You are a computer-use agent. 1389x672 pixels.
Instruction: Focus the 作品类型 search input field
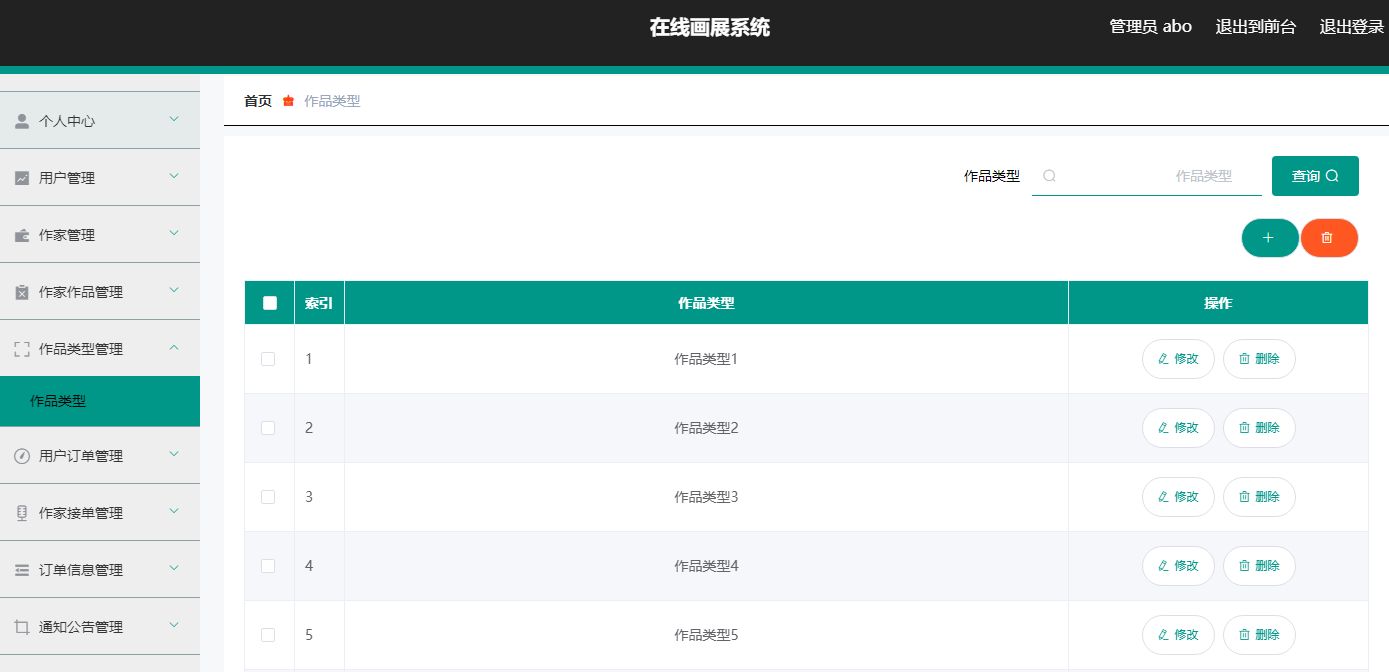1147,176
